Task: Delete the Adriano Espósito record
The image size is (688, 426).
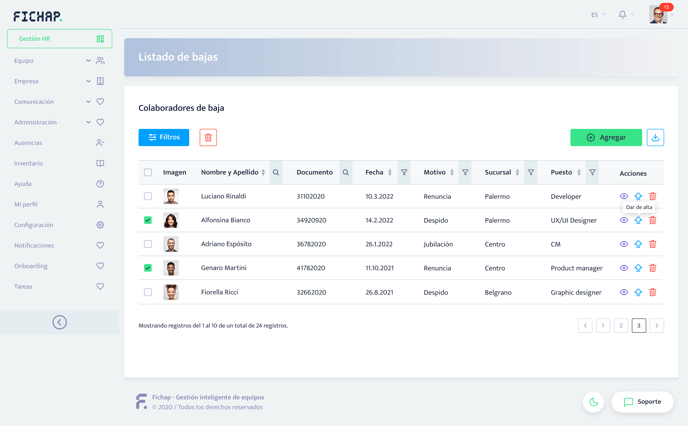Action: coord(653,244)
